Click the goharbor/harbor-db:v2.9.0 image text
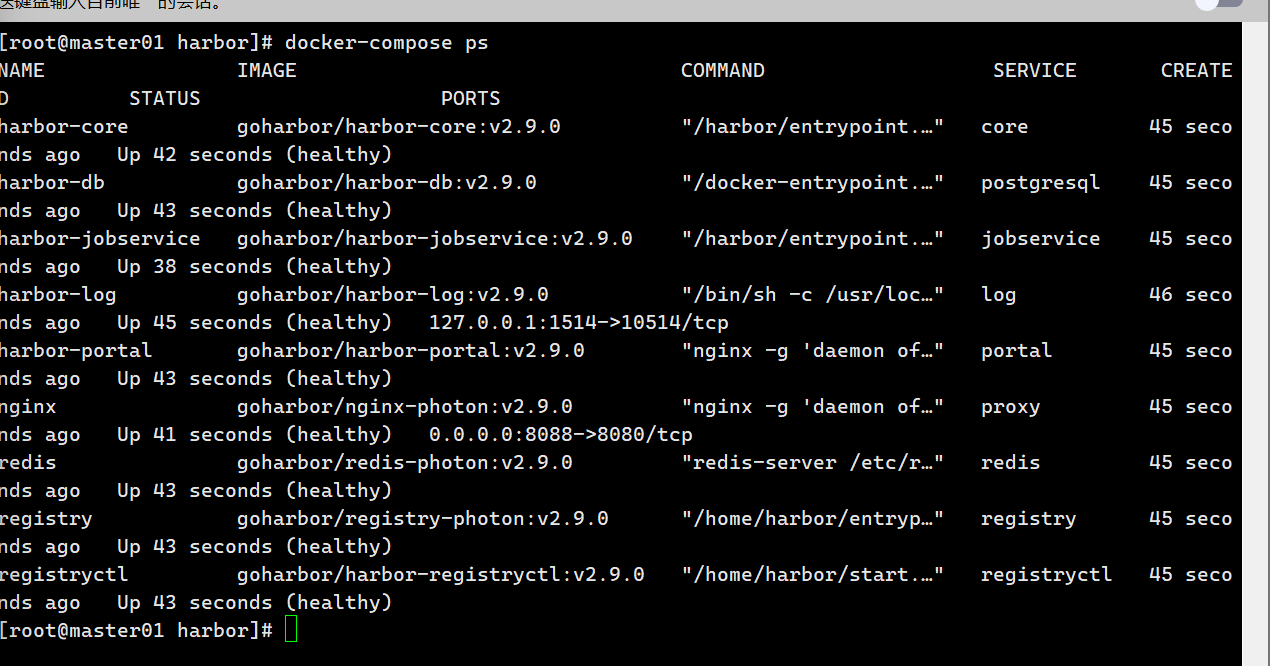Image resolution: width=1270 pixels, height=666 pixels. 387,183
